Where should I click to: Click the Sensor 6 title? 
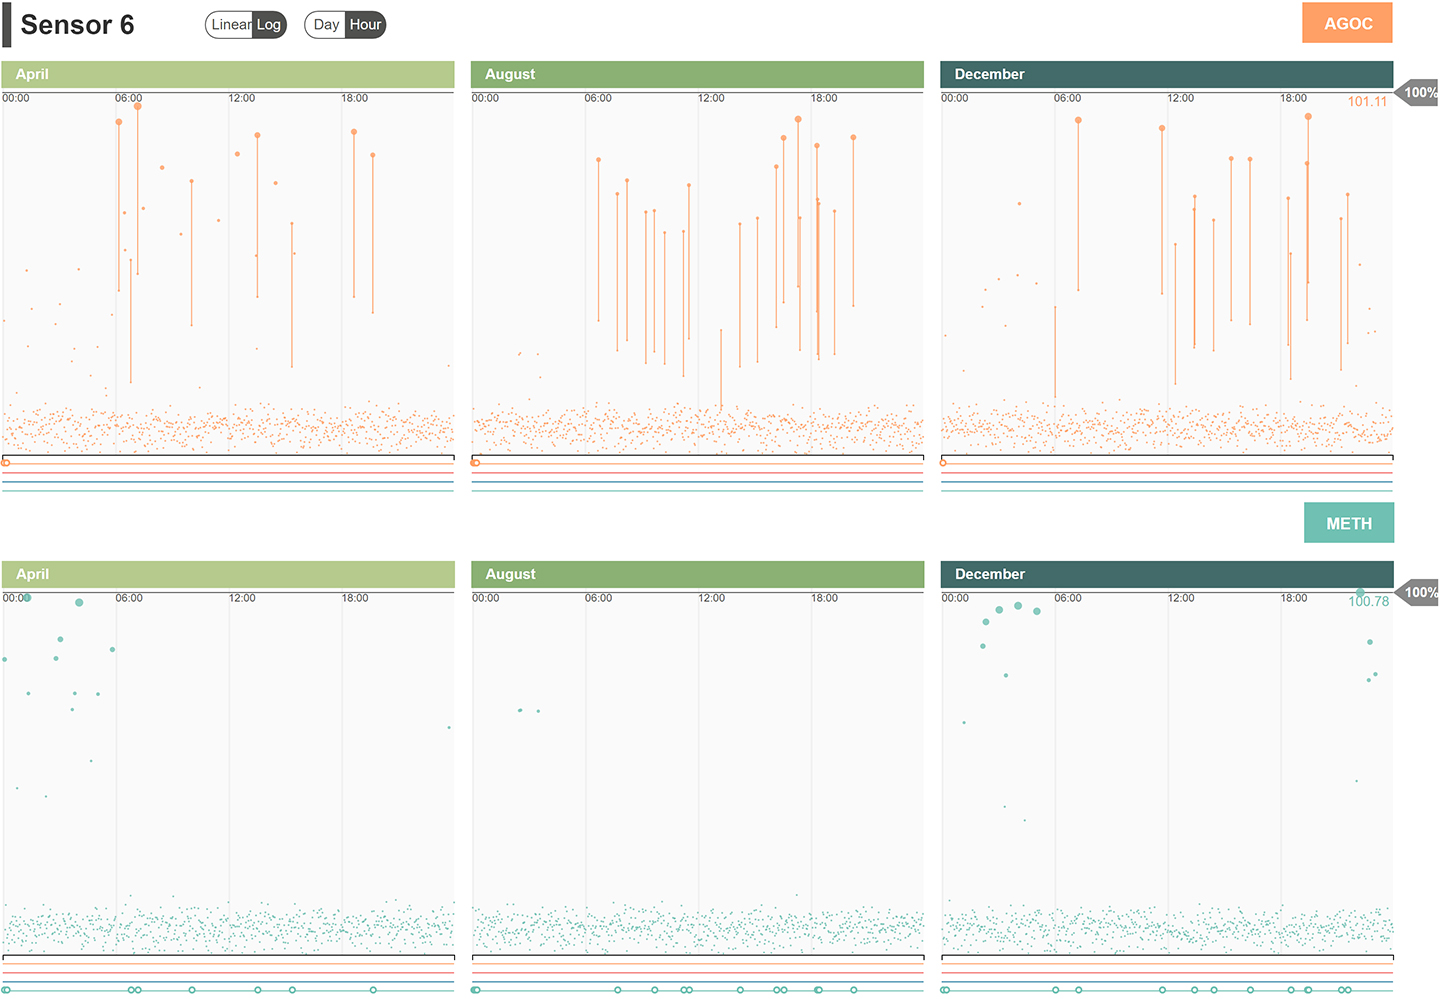[x=77, y=25]
